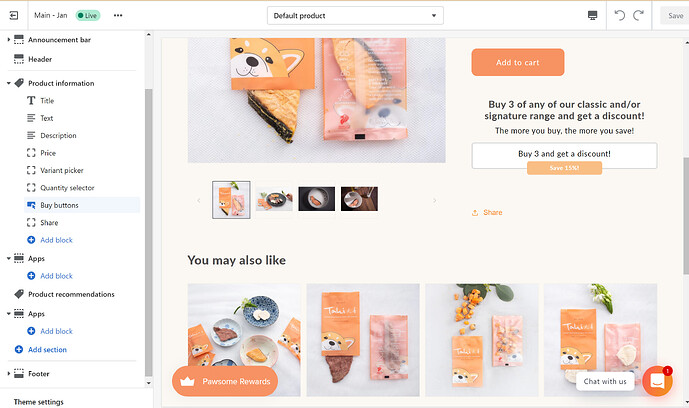Expand the Announcement bar section
The image size is (689, 408).
pos(8,40)
